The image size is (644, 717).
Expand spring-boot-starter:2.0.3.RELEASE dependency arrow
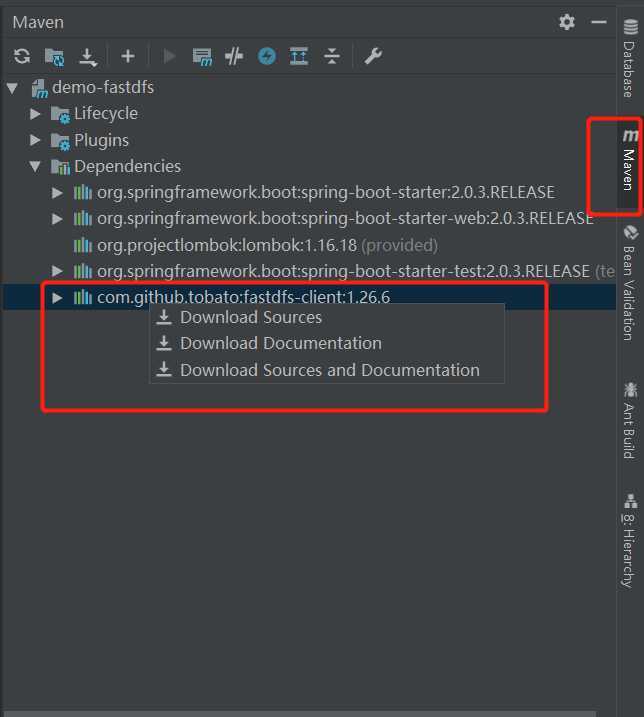point(57,193)
